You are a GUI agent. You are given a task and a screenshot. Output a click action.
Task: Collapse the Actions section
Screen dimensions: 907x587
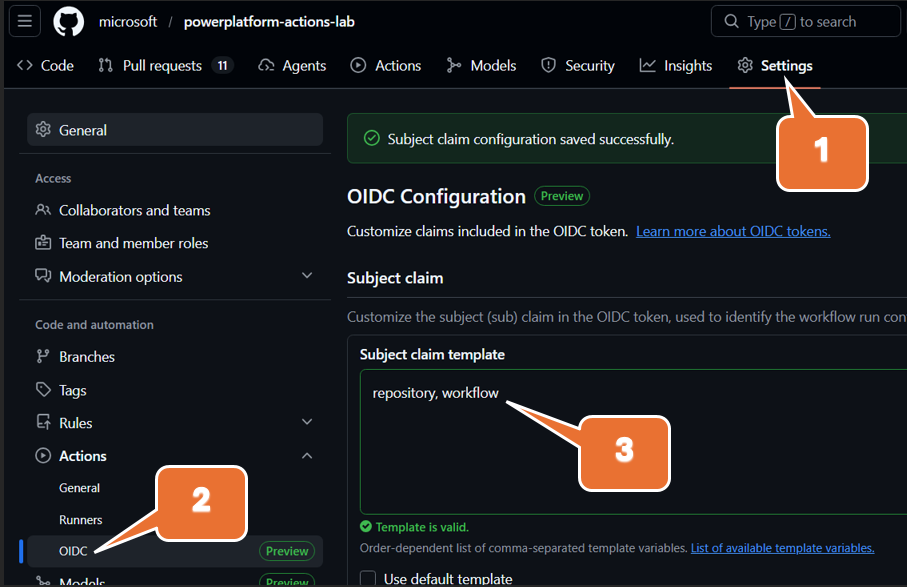tap(307, 455)
